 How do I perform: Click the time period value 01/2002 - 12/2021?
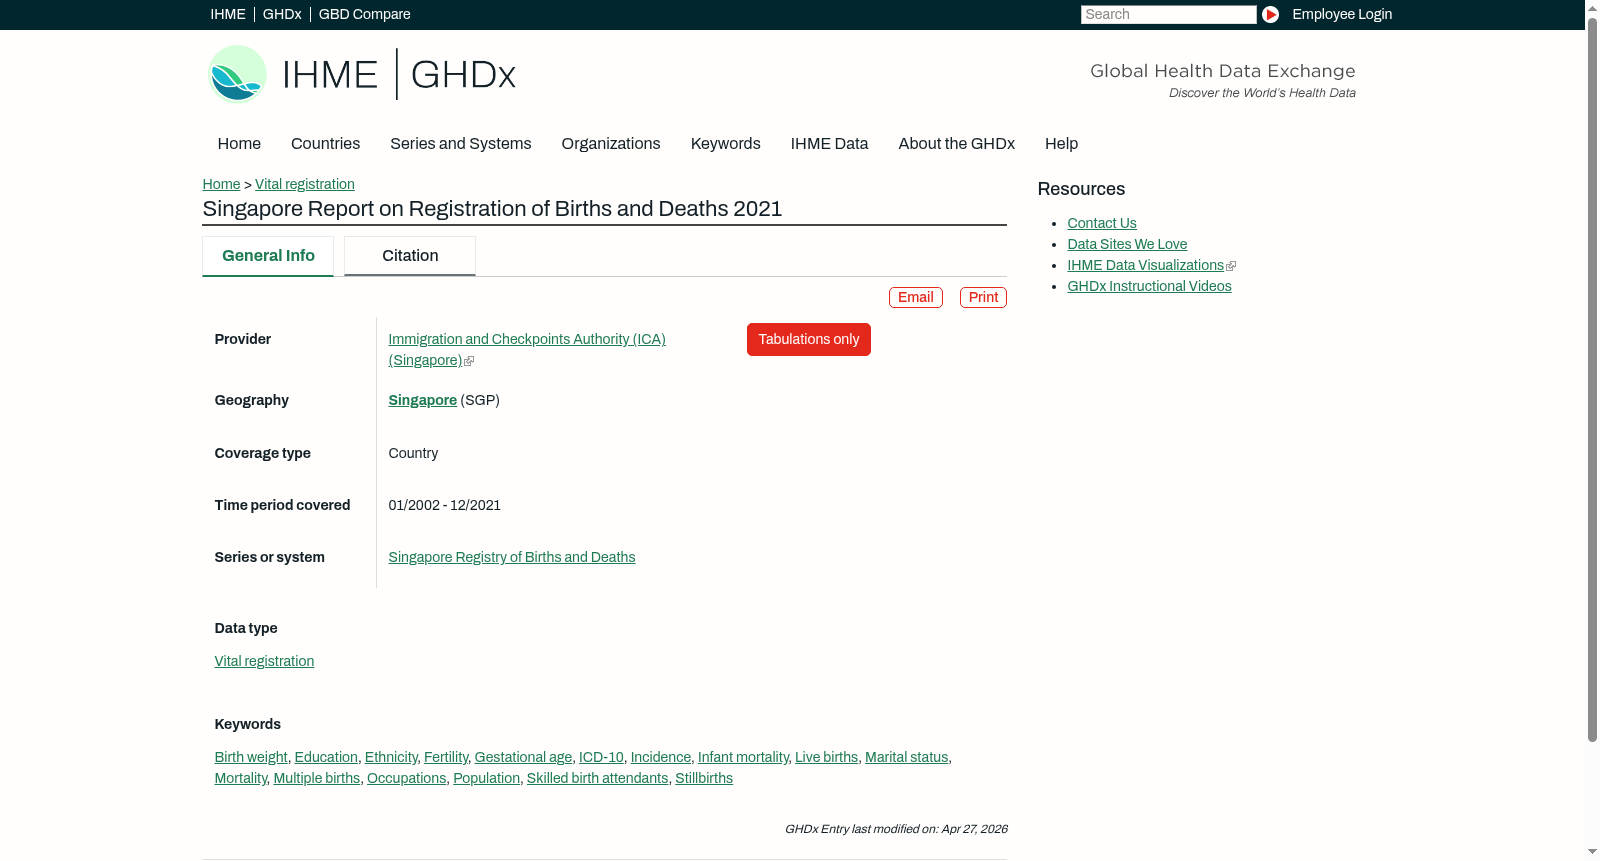(445, 505)
